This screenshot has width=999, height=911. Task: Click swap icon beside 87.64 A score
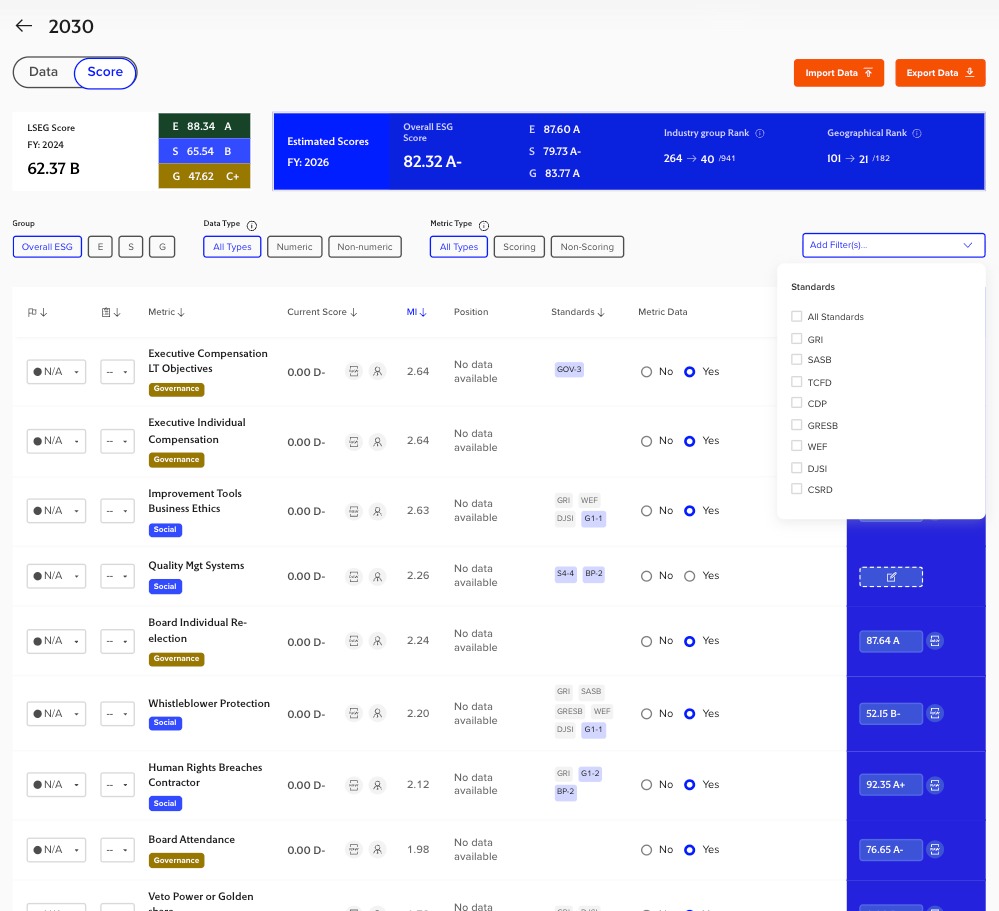click(x=935, y=641)
